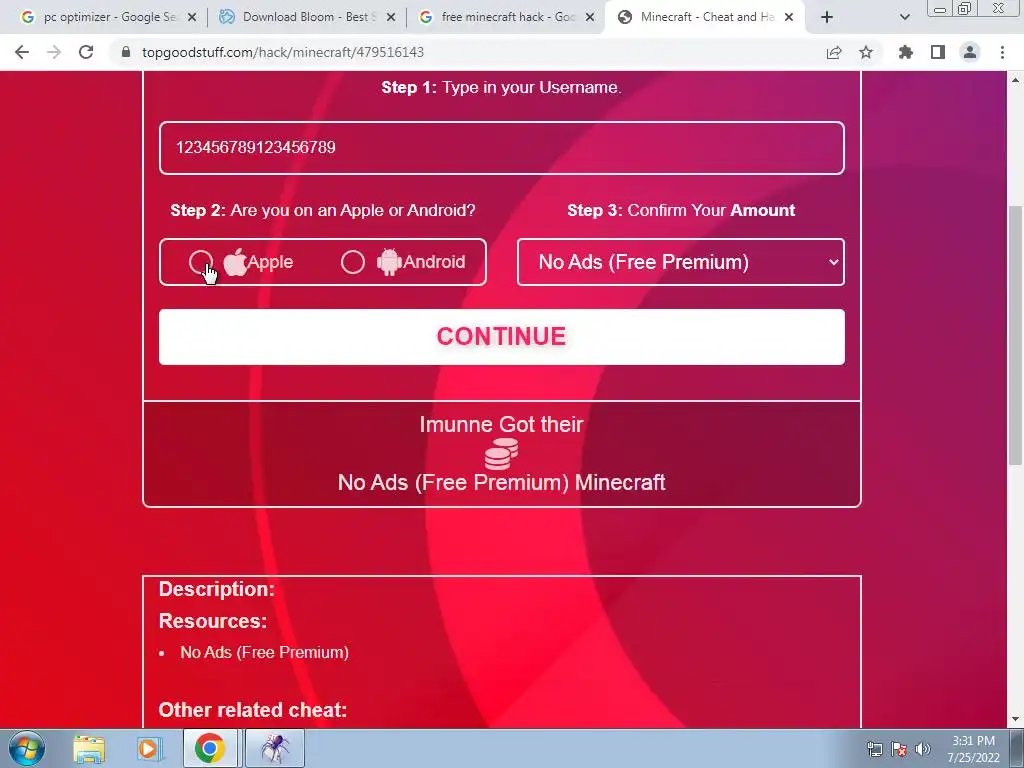Click the Chrome taskbar icon

(x=210, y=748)
